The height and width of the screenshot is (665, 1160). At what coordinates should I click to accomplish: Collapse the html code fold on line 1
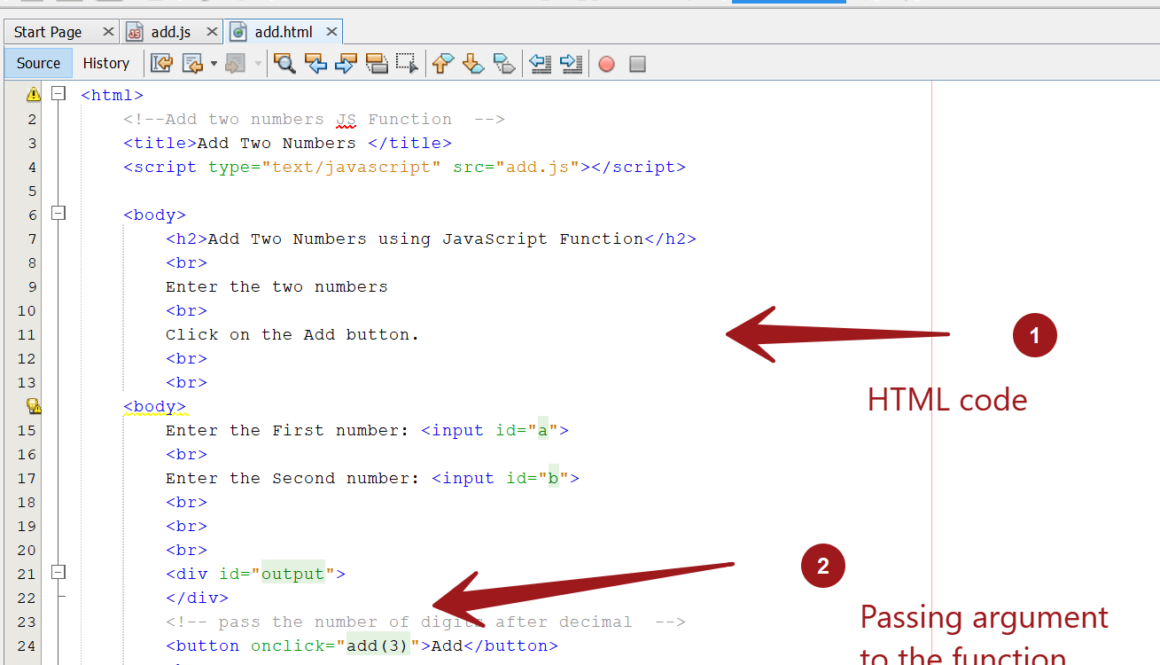[x=58, y=94]
